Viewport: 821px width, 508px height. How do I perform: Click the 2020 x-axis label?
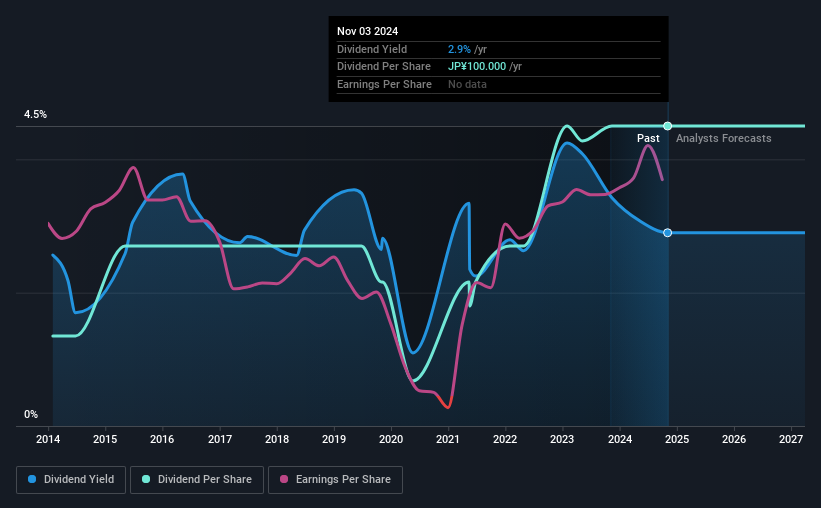(391, 439)
